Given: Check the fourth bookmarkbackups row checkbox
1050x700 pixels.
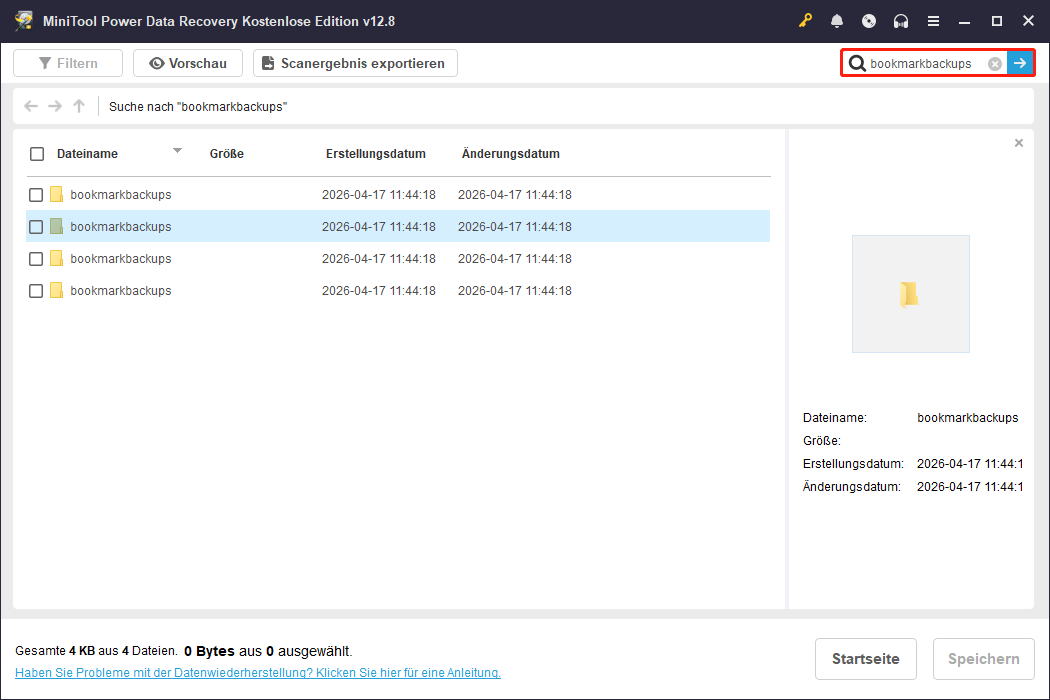Looking at the screenshot, I should pos(36,291).
